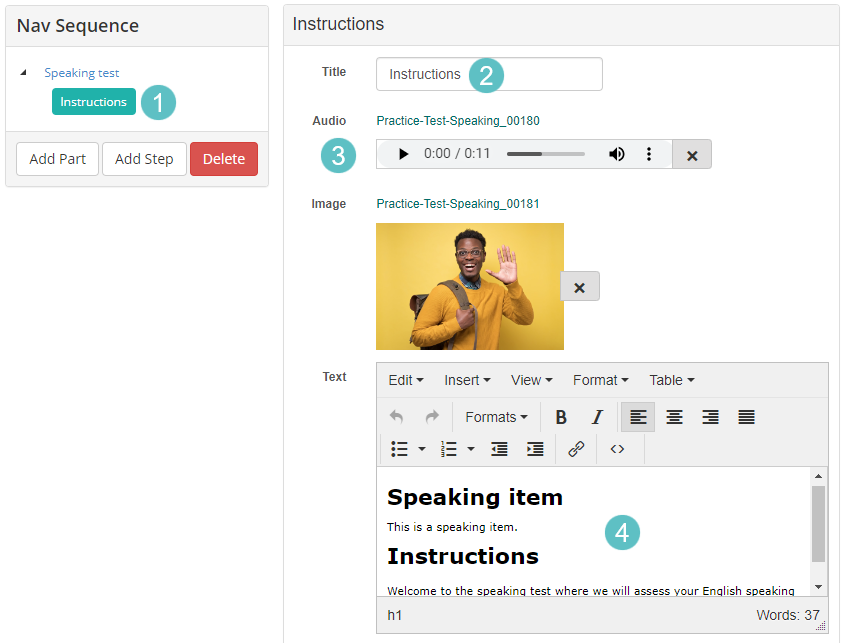Toggle italic formatting in text editor
843x643 pixels.
coord(597,417)
